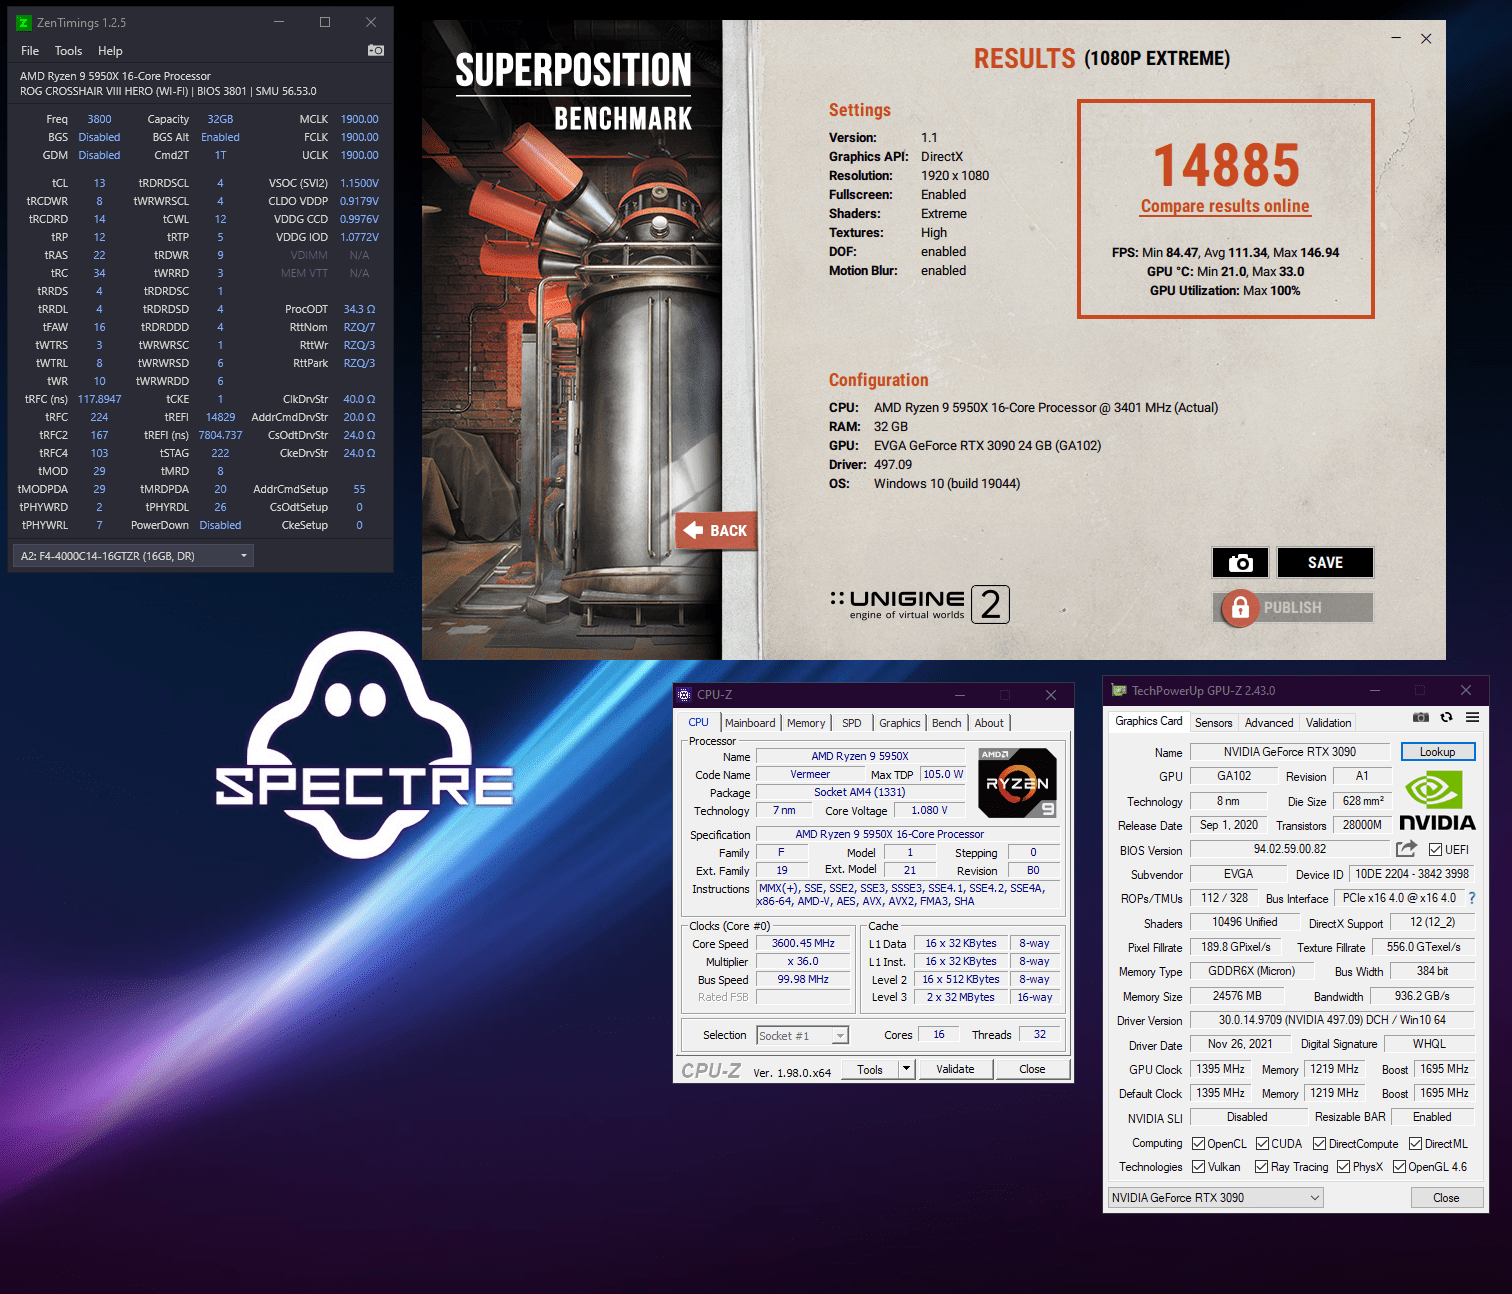Click the Close button in GPU-Z
The height and width of the screenshot is (1294, 1512).
pyautogui.click(x=1446, y=1198)
